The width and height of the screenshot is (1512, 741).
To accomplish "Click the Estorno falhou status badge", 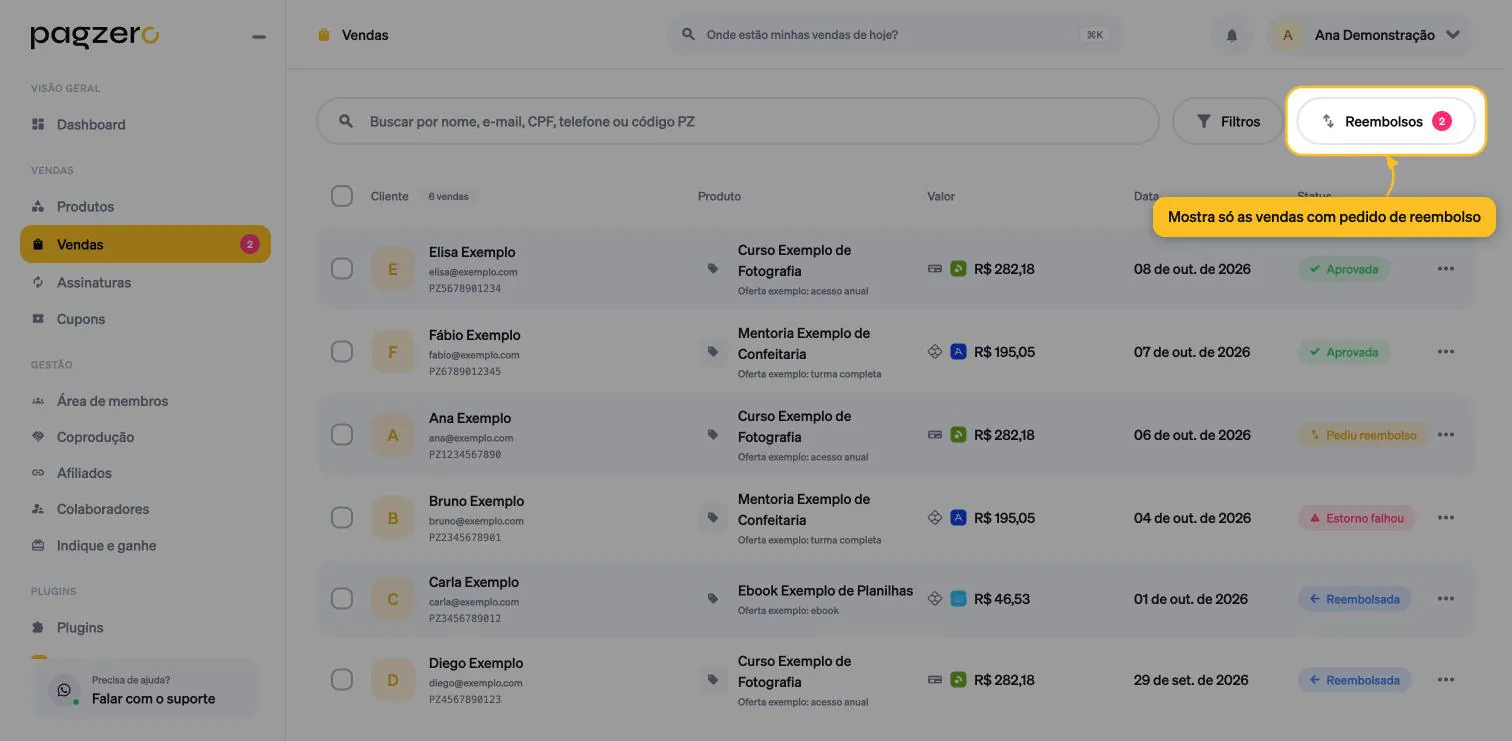I will (1356, 518).
